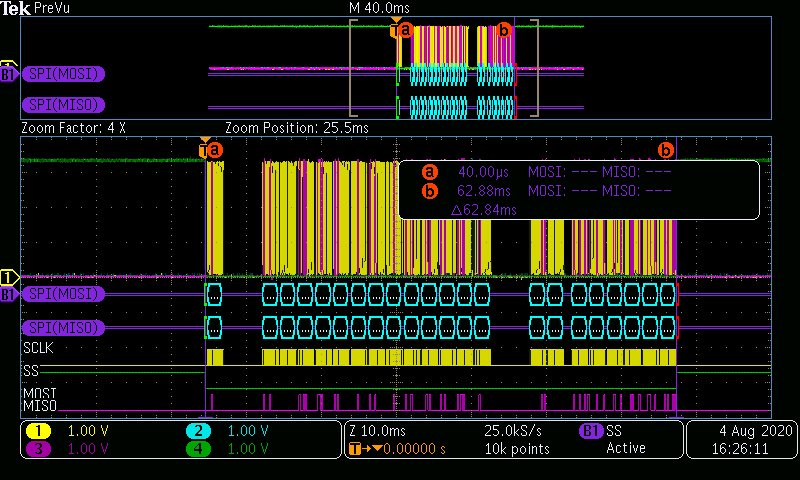Click the 0.00000 s trigger delay readout
Screen dimensions: 800x480
coord(414,449)
